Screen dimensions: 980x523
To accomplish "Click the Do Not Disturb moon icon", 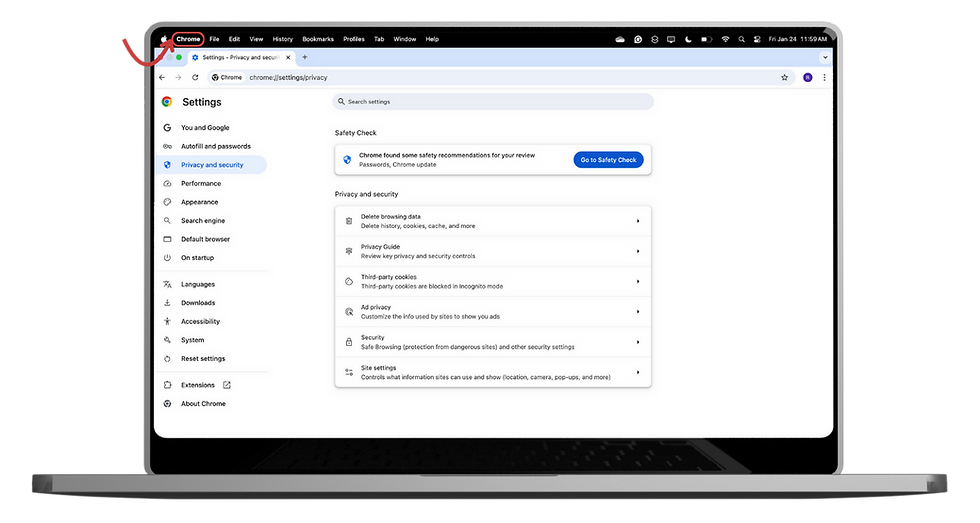I will [x=688, y=39].
